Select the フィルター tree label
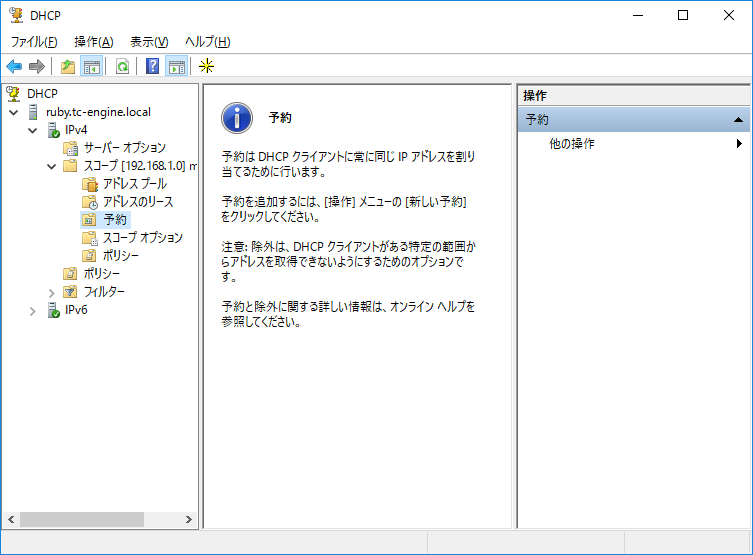This screenshot has height=555, width=753. click(104, 292)
